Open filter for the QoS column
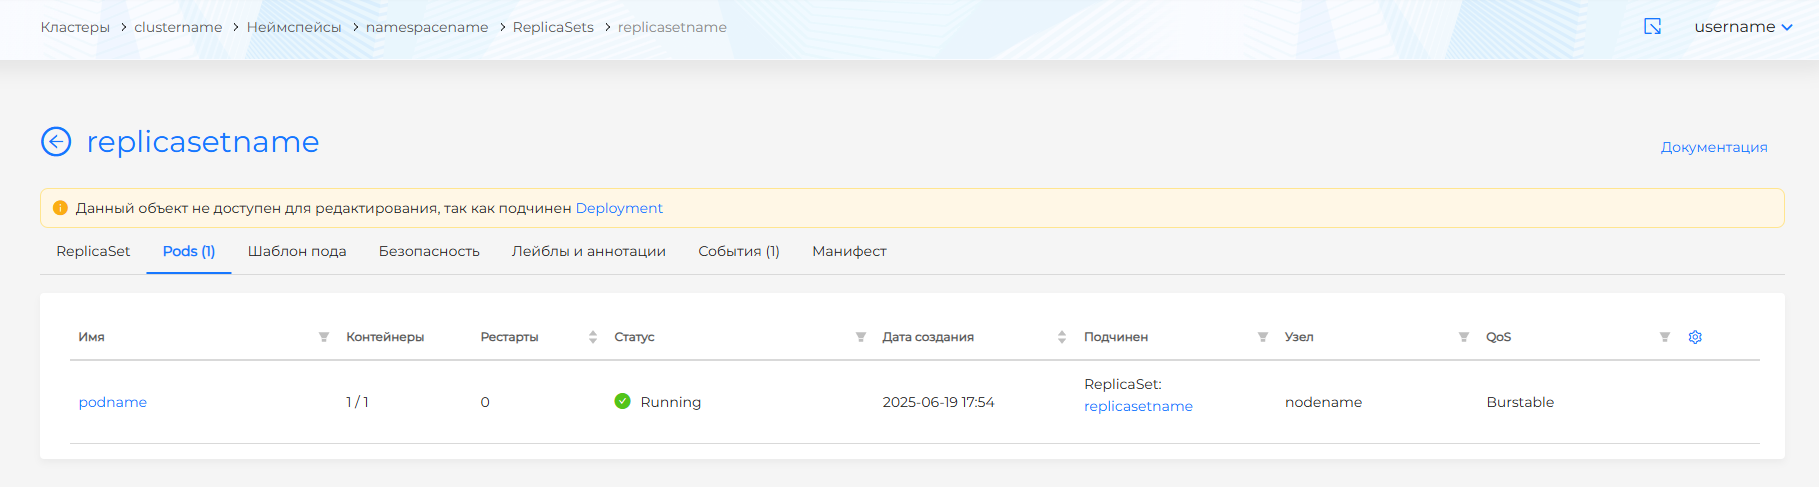This screenshot has height=487, width=1819. tap(1664, 337)
